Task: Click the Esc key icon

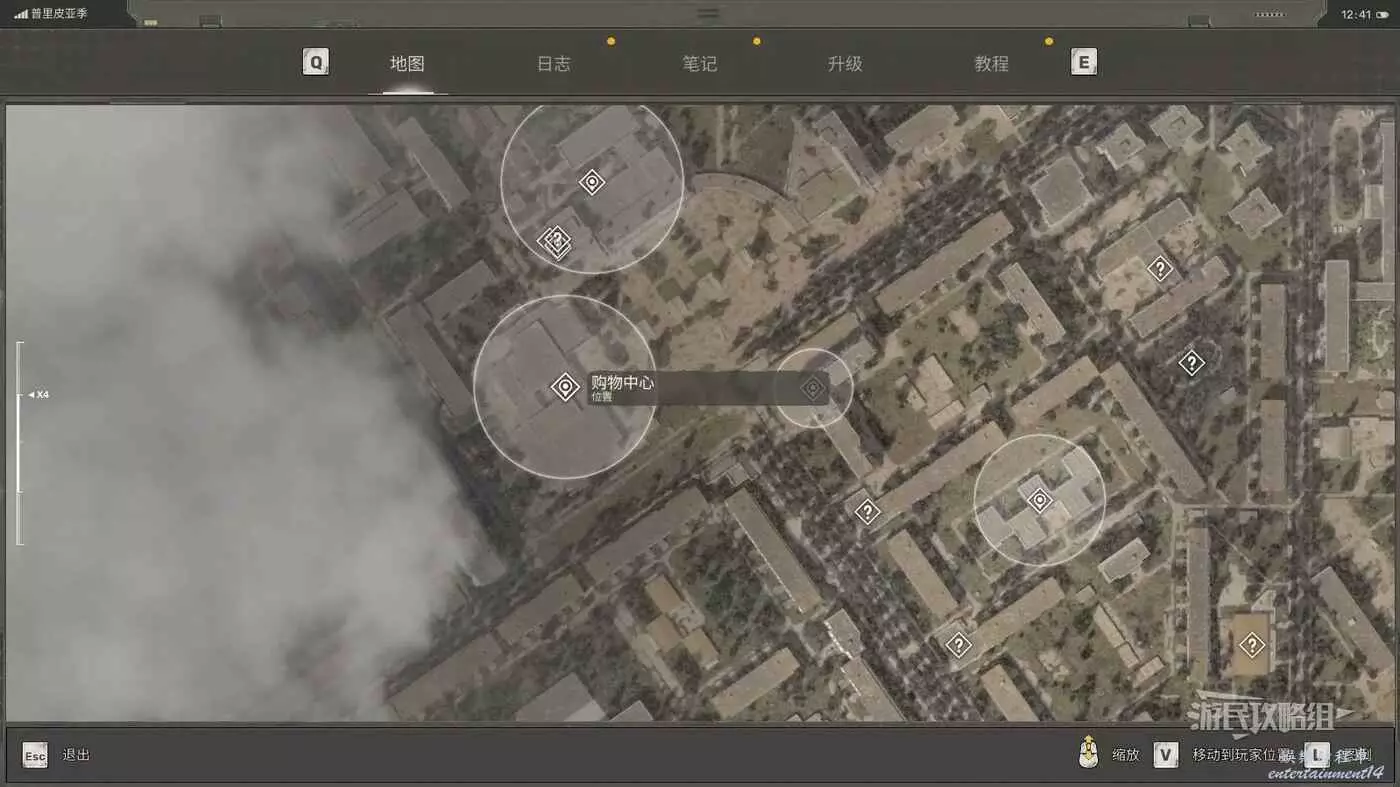Action: [35, 755]
